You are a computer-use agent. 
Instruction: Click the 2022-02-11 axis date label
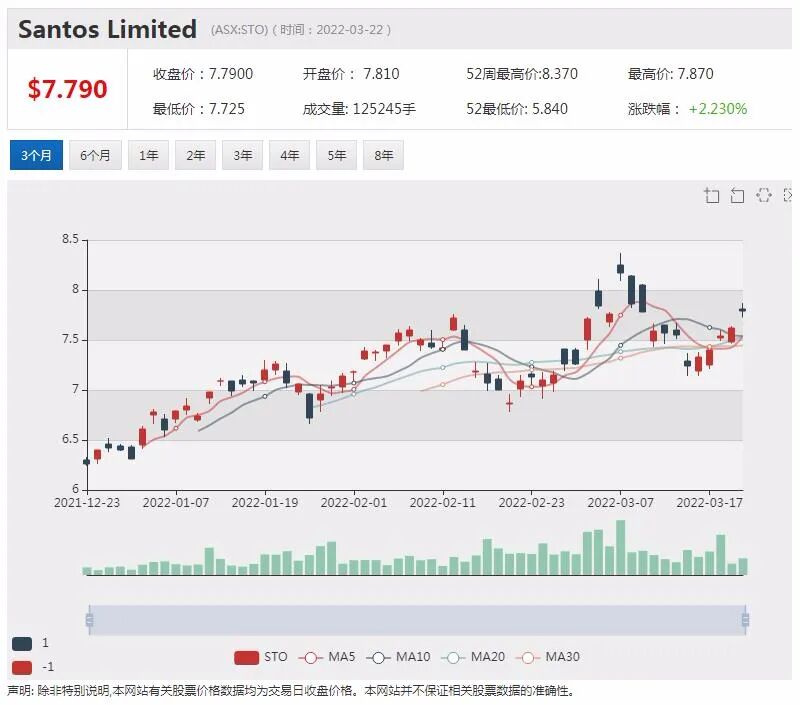(442, 502)
